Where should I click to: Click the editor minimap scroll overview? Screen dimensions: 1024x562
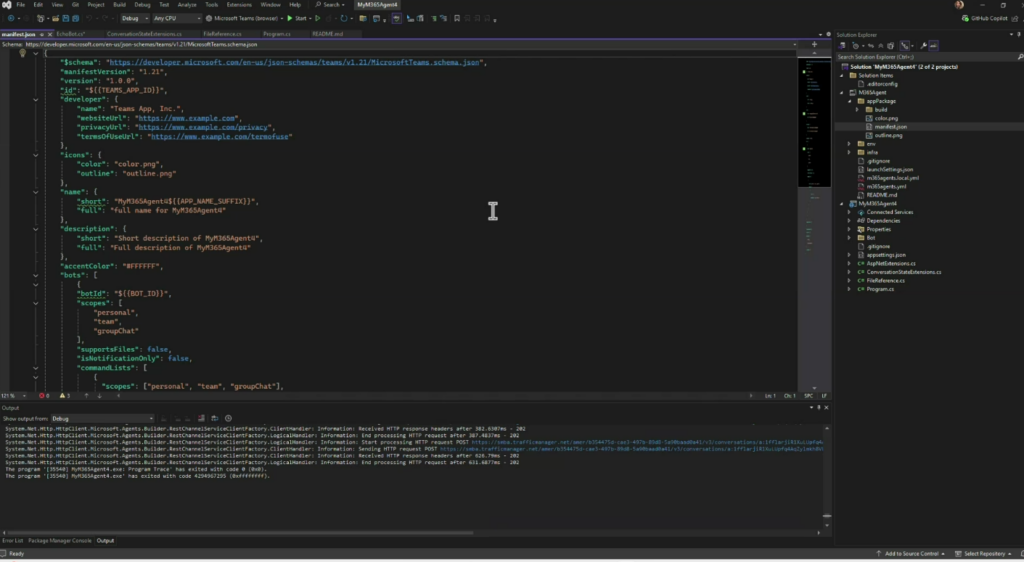pos(814,222)
